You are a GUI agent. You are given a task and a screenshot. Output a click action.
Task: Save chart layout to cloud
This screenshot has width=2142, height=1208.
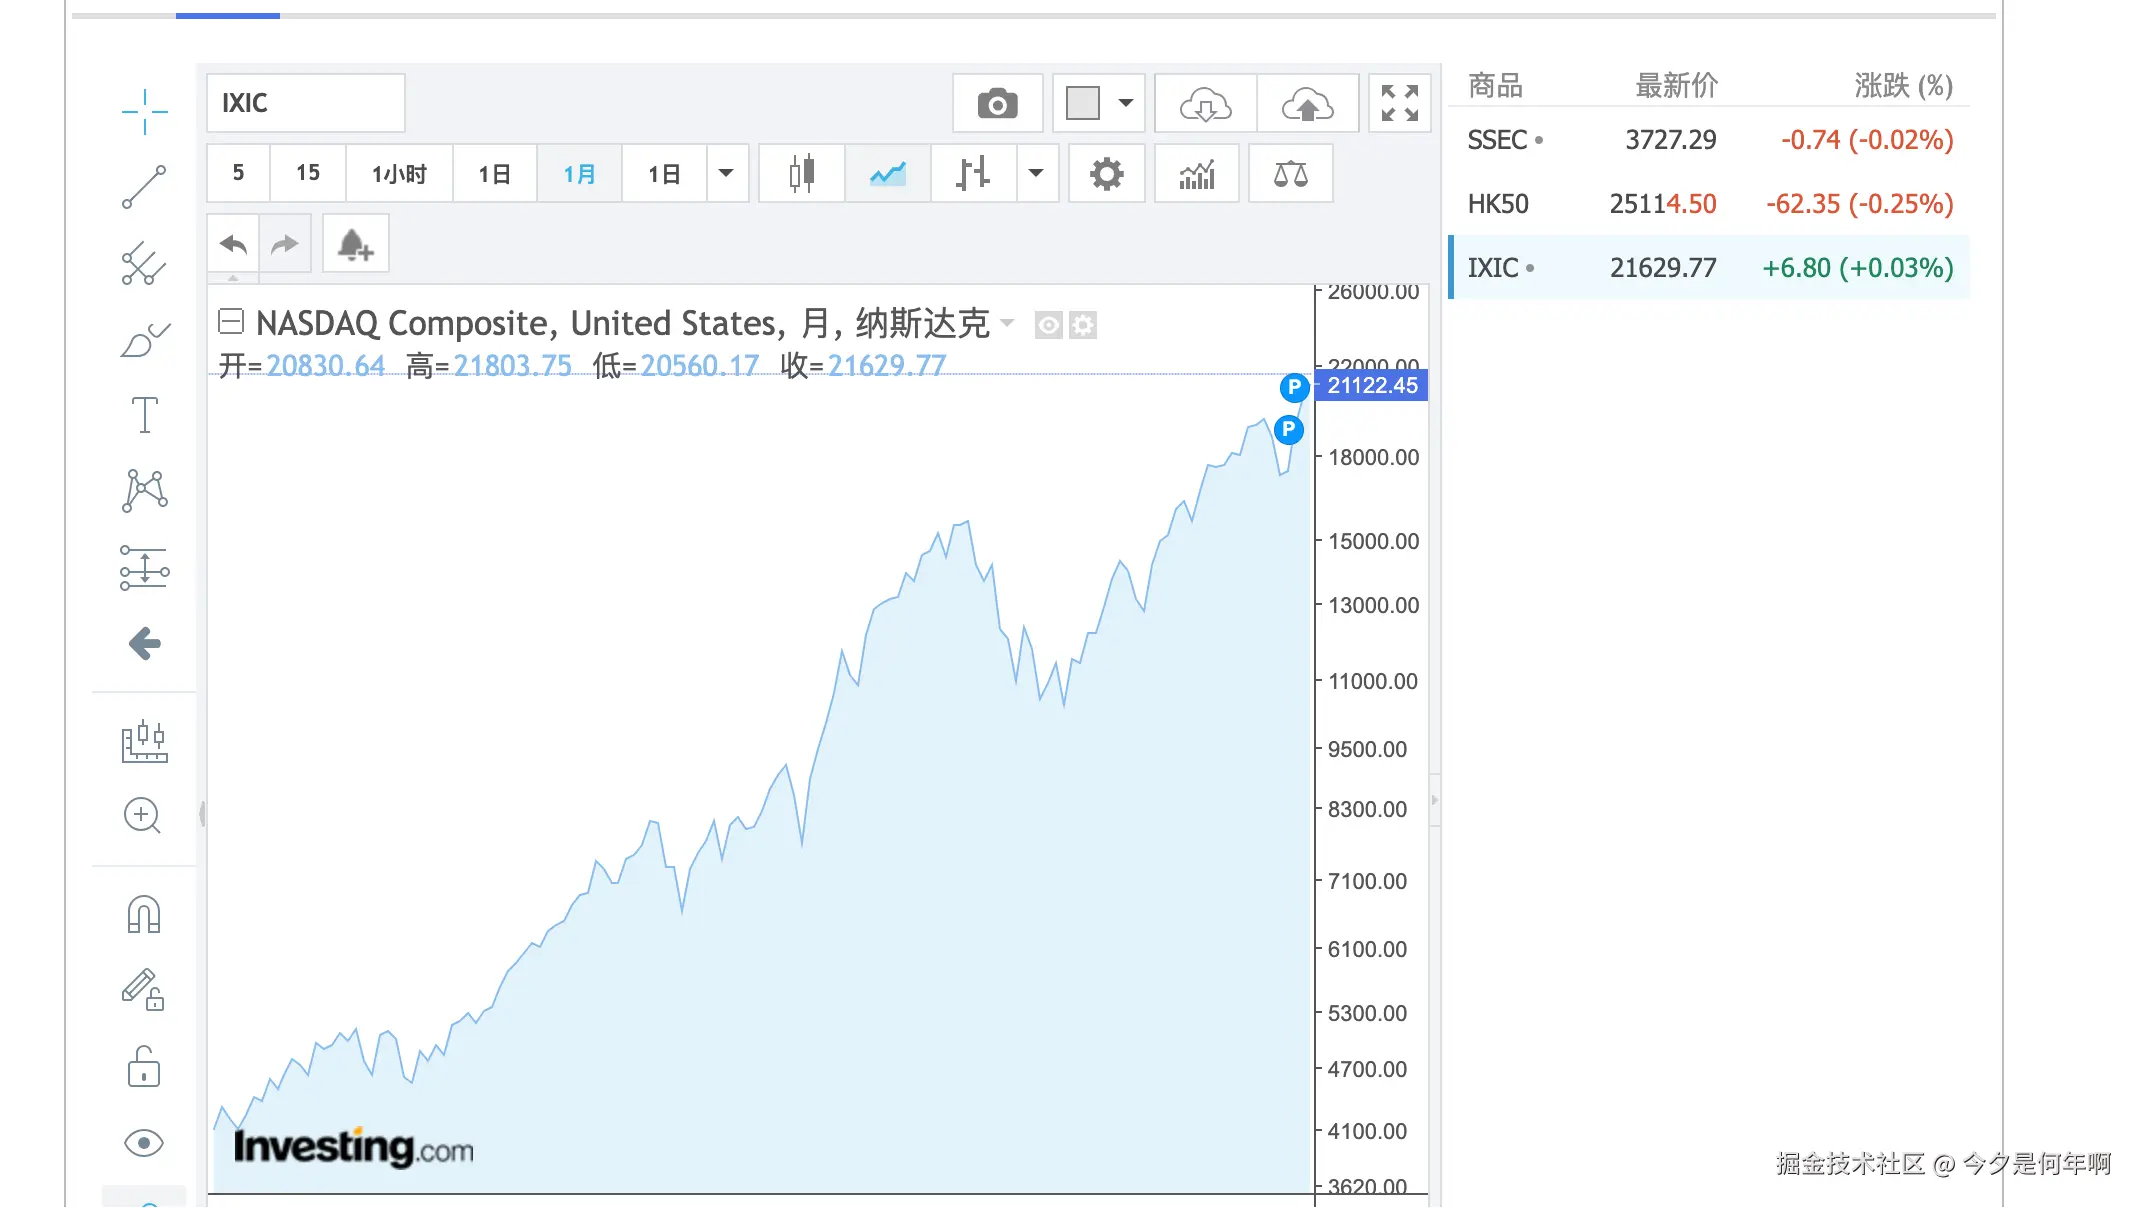pos(1307,103)
